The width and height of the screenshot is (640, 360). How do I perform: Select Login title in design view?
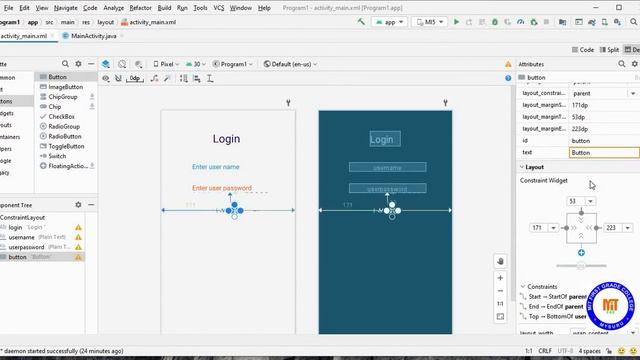click(x=227, y=139)
